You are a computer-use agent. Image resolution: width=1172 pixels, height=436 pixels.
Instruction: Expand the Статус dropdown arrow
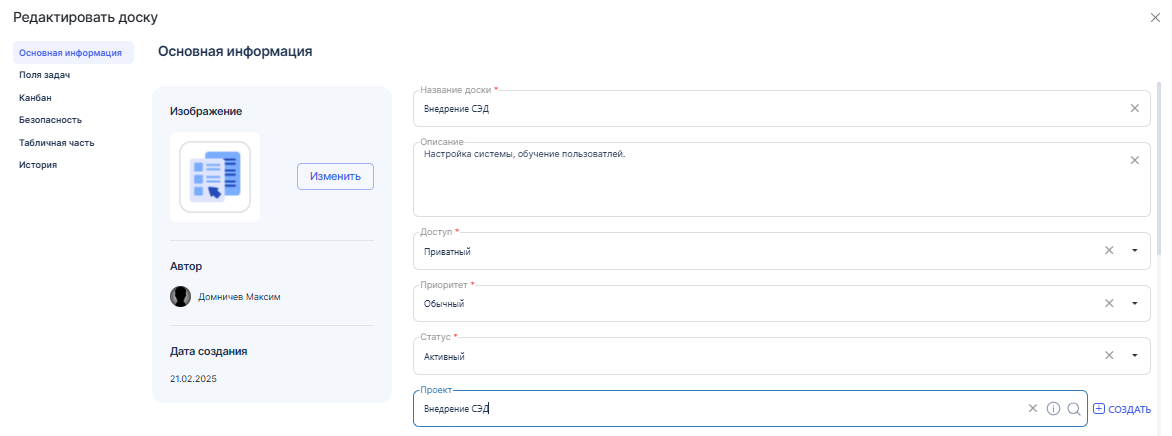pyautogui.click(x=1134, y=355)
